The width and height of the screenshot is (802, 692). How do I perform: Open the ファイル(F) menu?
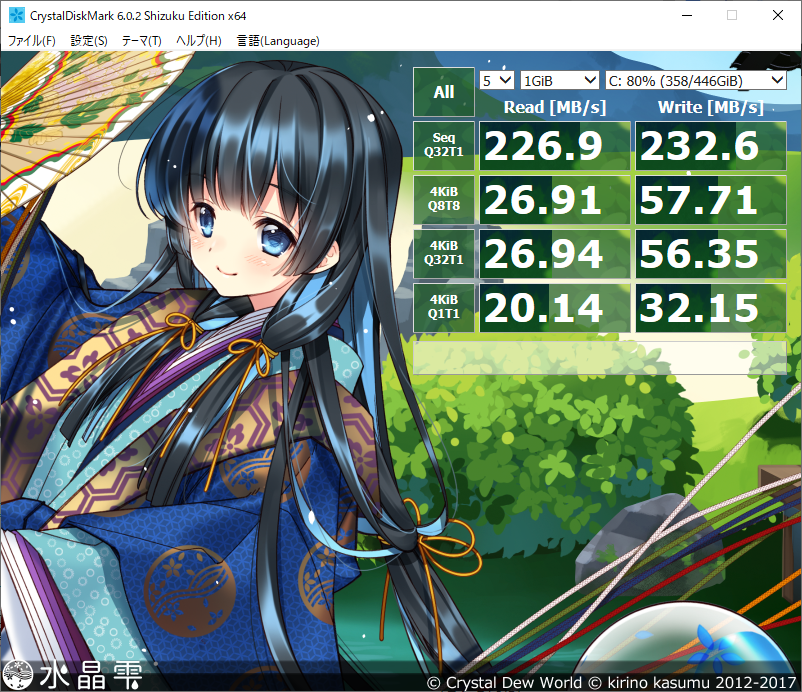pyautogui.click(x=32, y=41)
